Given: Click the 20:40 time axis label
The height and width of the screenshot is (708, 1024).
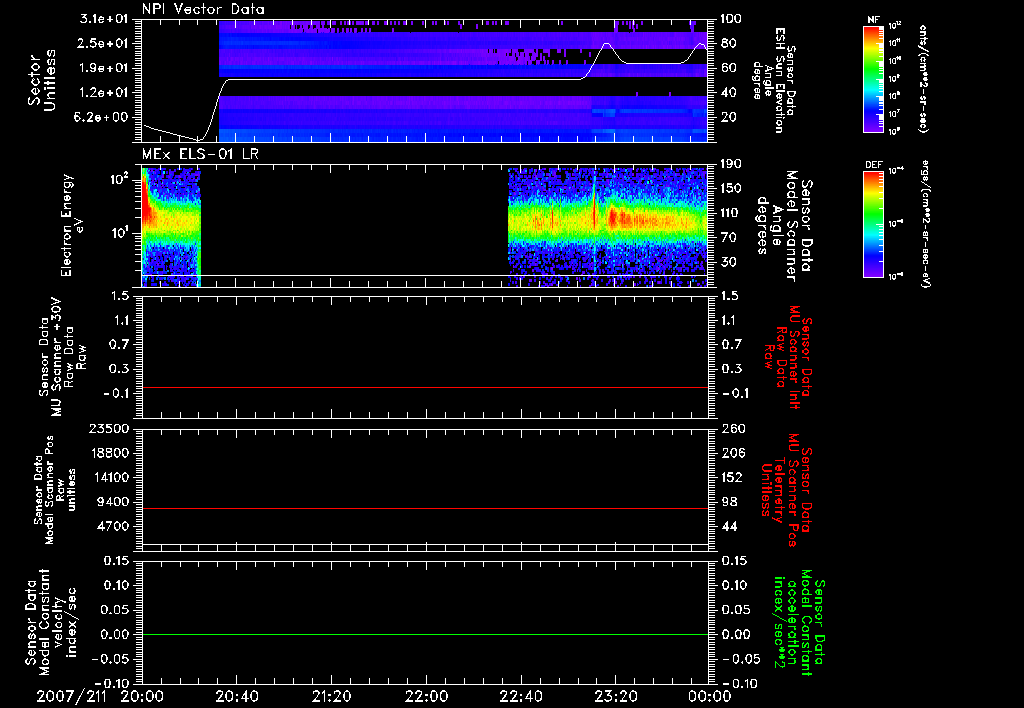Looking at the screenshot, I should coord(236,697).
